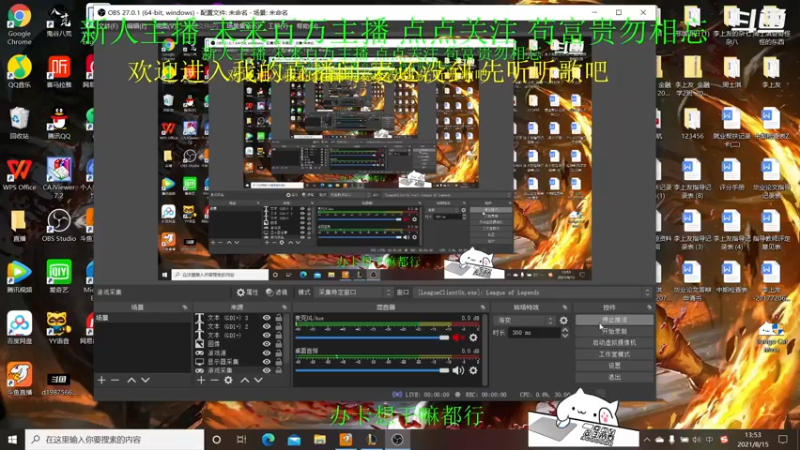This screenshot has height=450, width=800.
Task: Pop out the 混音器 dock panel
Action: (483, 307)
